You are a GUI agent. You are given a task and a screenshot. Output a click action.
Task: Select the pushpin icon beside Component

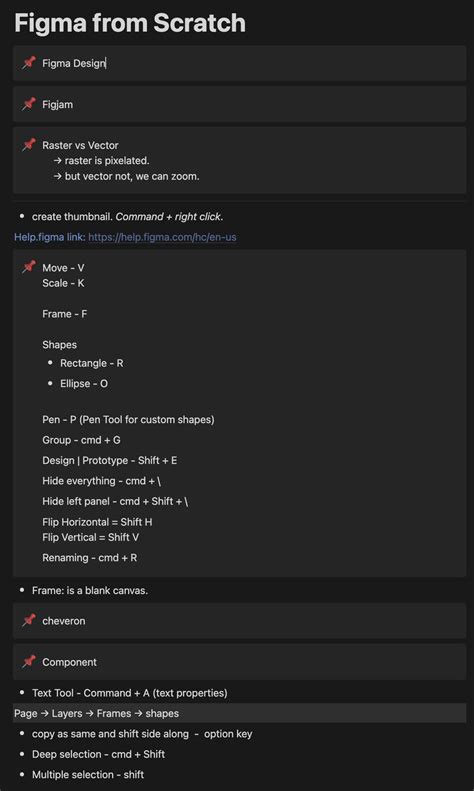pyautogui.click(x=29, y=661)
